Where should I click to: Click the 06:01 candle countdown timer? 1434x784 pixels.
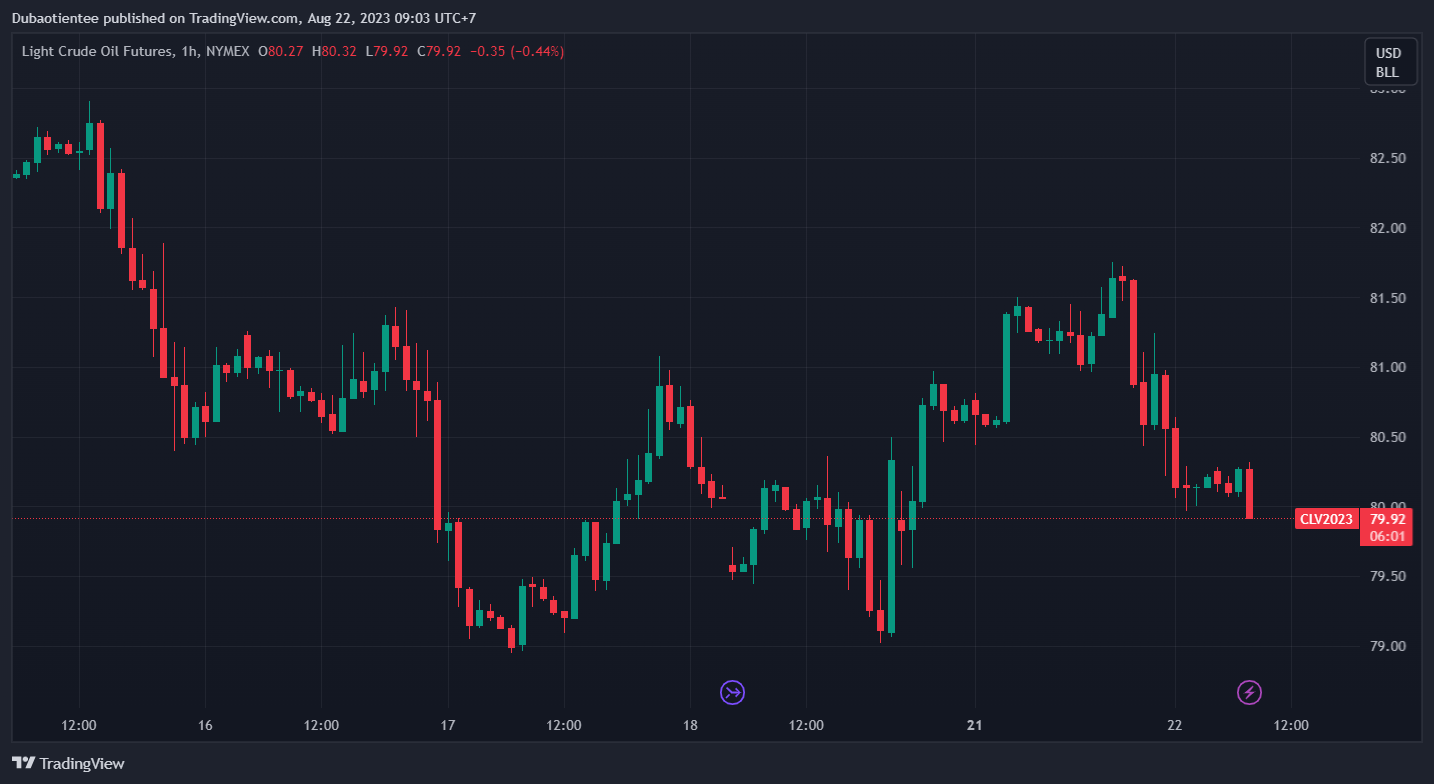(x=1387, y=536)
